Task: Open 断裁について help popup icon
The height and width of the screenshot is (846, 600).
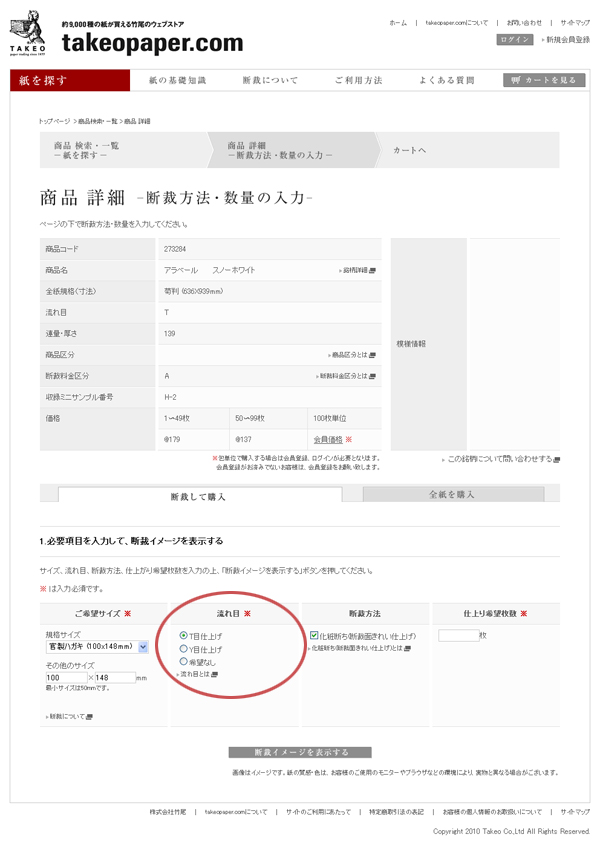Action: 81,717
